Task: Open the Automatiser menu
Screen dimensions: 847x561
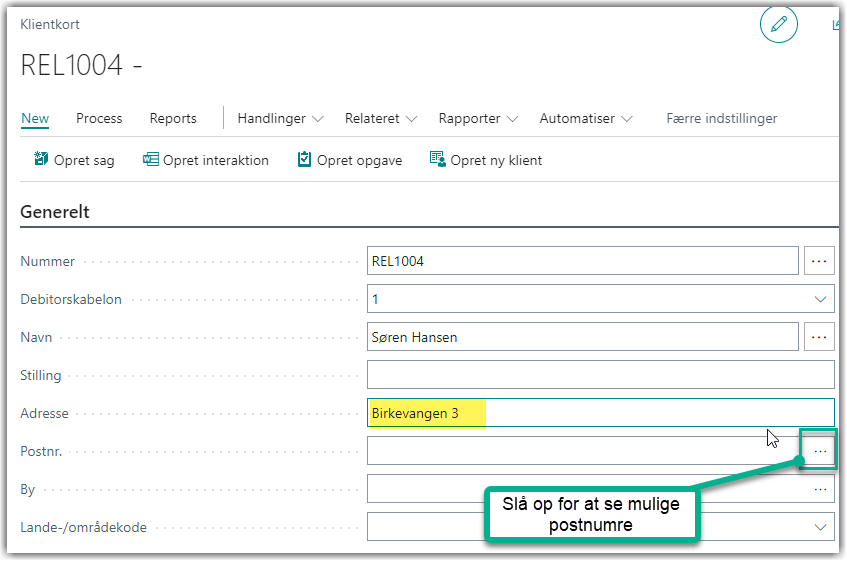Action: [x=586, y=118]
